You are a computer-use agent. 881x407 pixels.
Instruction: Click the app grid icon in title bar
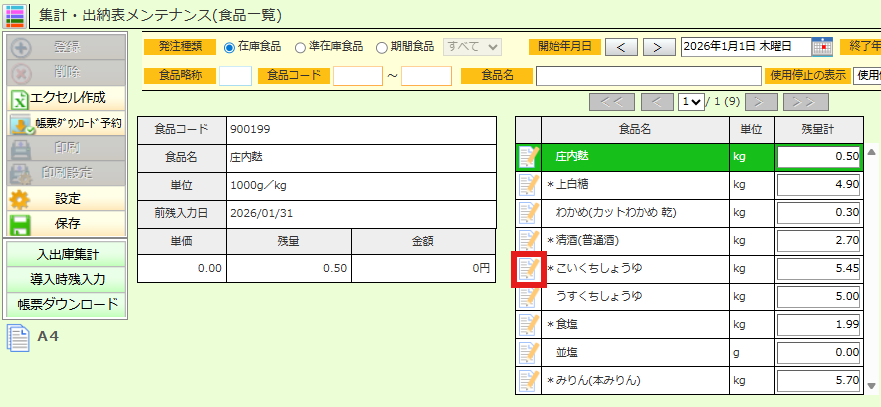tap(15, 15)
